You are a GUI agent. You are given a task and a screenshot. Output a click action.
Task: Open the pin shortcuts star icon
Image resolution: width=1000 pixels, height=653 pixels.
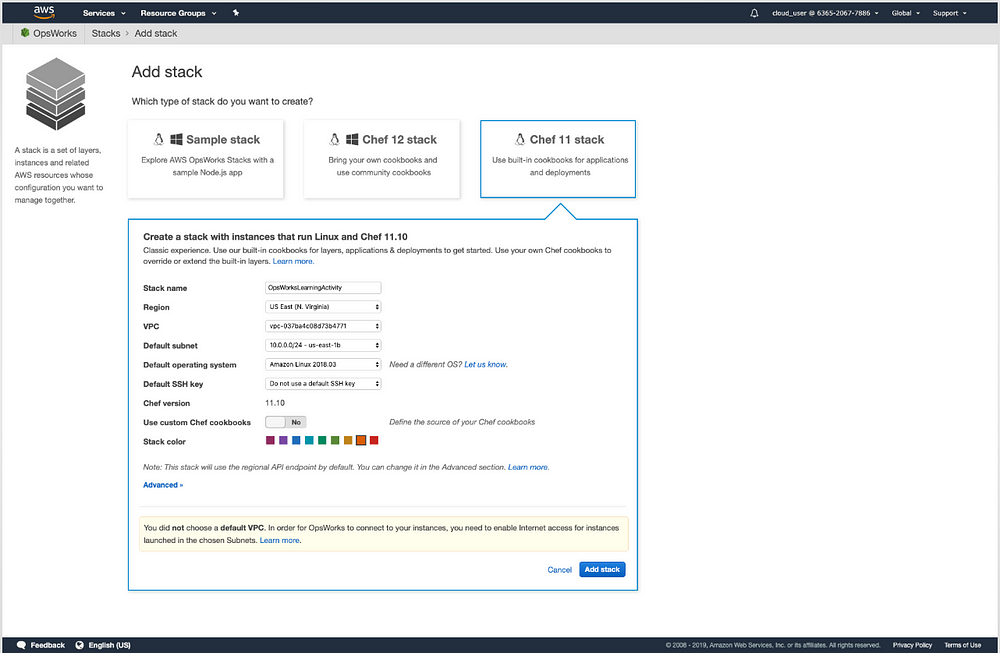236,13
